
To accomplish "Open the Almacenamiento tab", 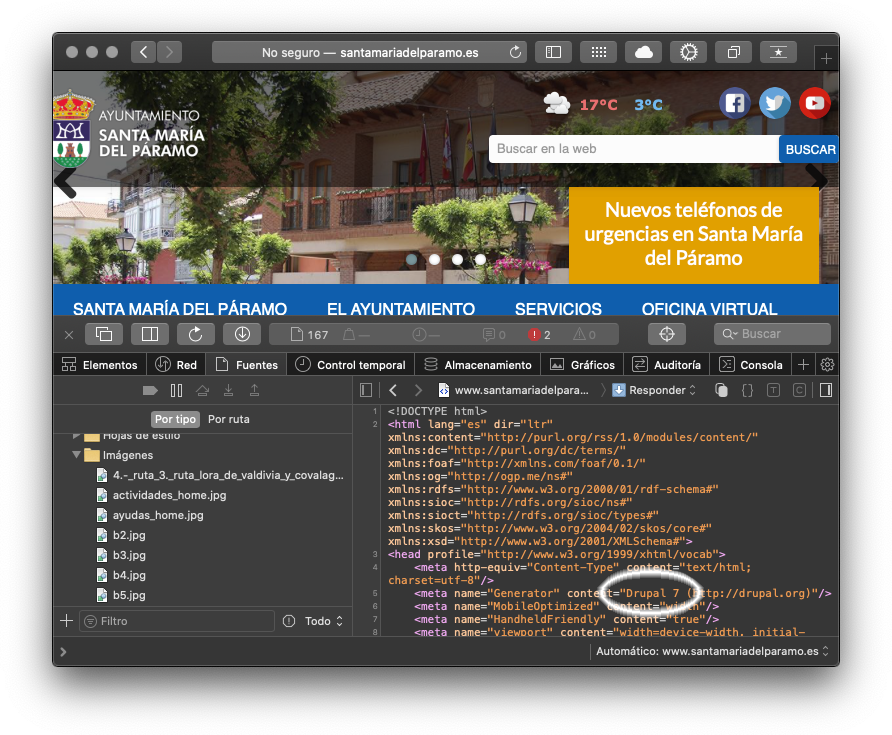I will pos(478,365).
